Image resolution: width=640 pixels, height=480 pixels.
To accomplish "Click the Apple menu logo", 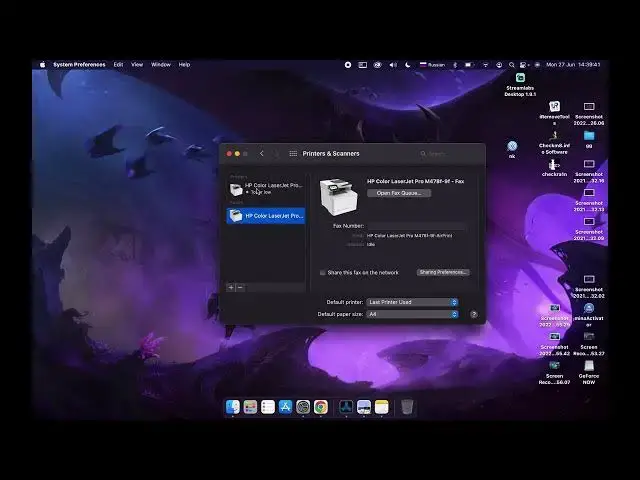I will pos(42,64).
